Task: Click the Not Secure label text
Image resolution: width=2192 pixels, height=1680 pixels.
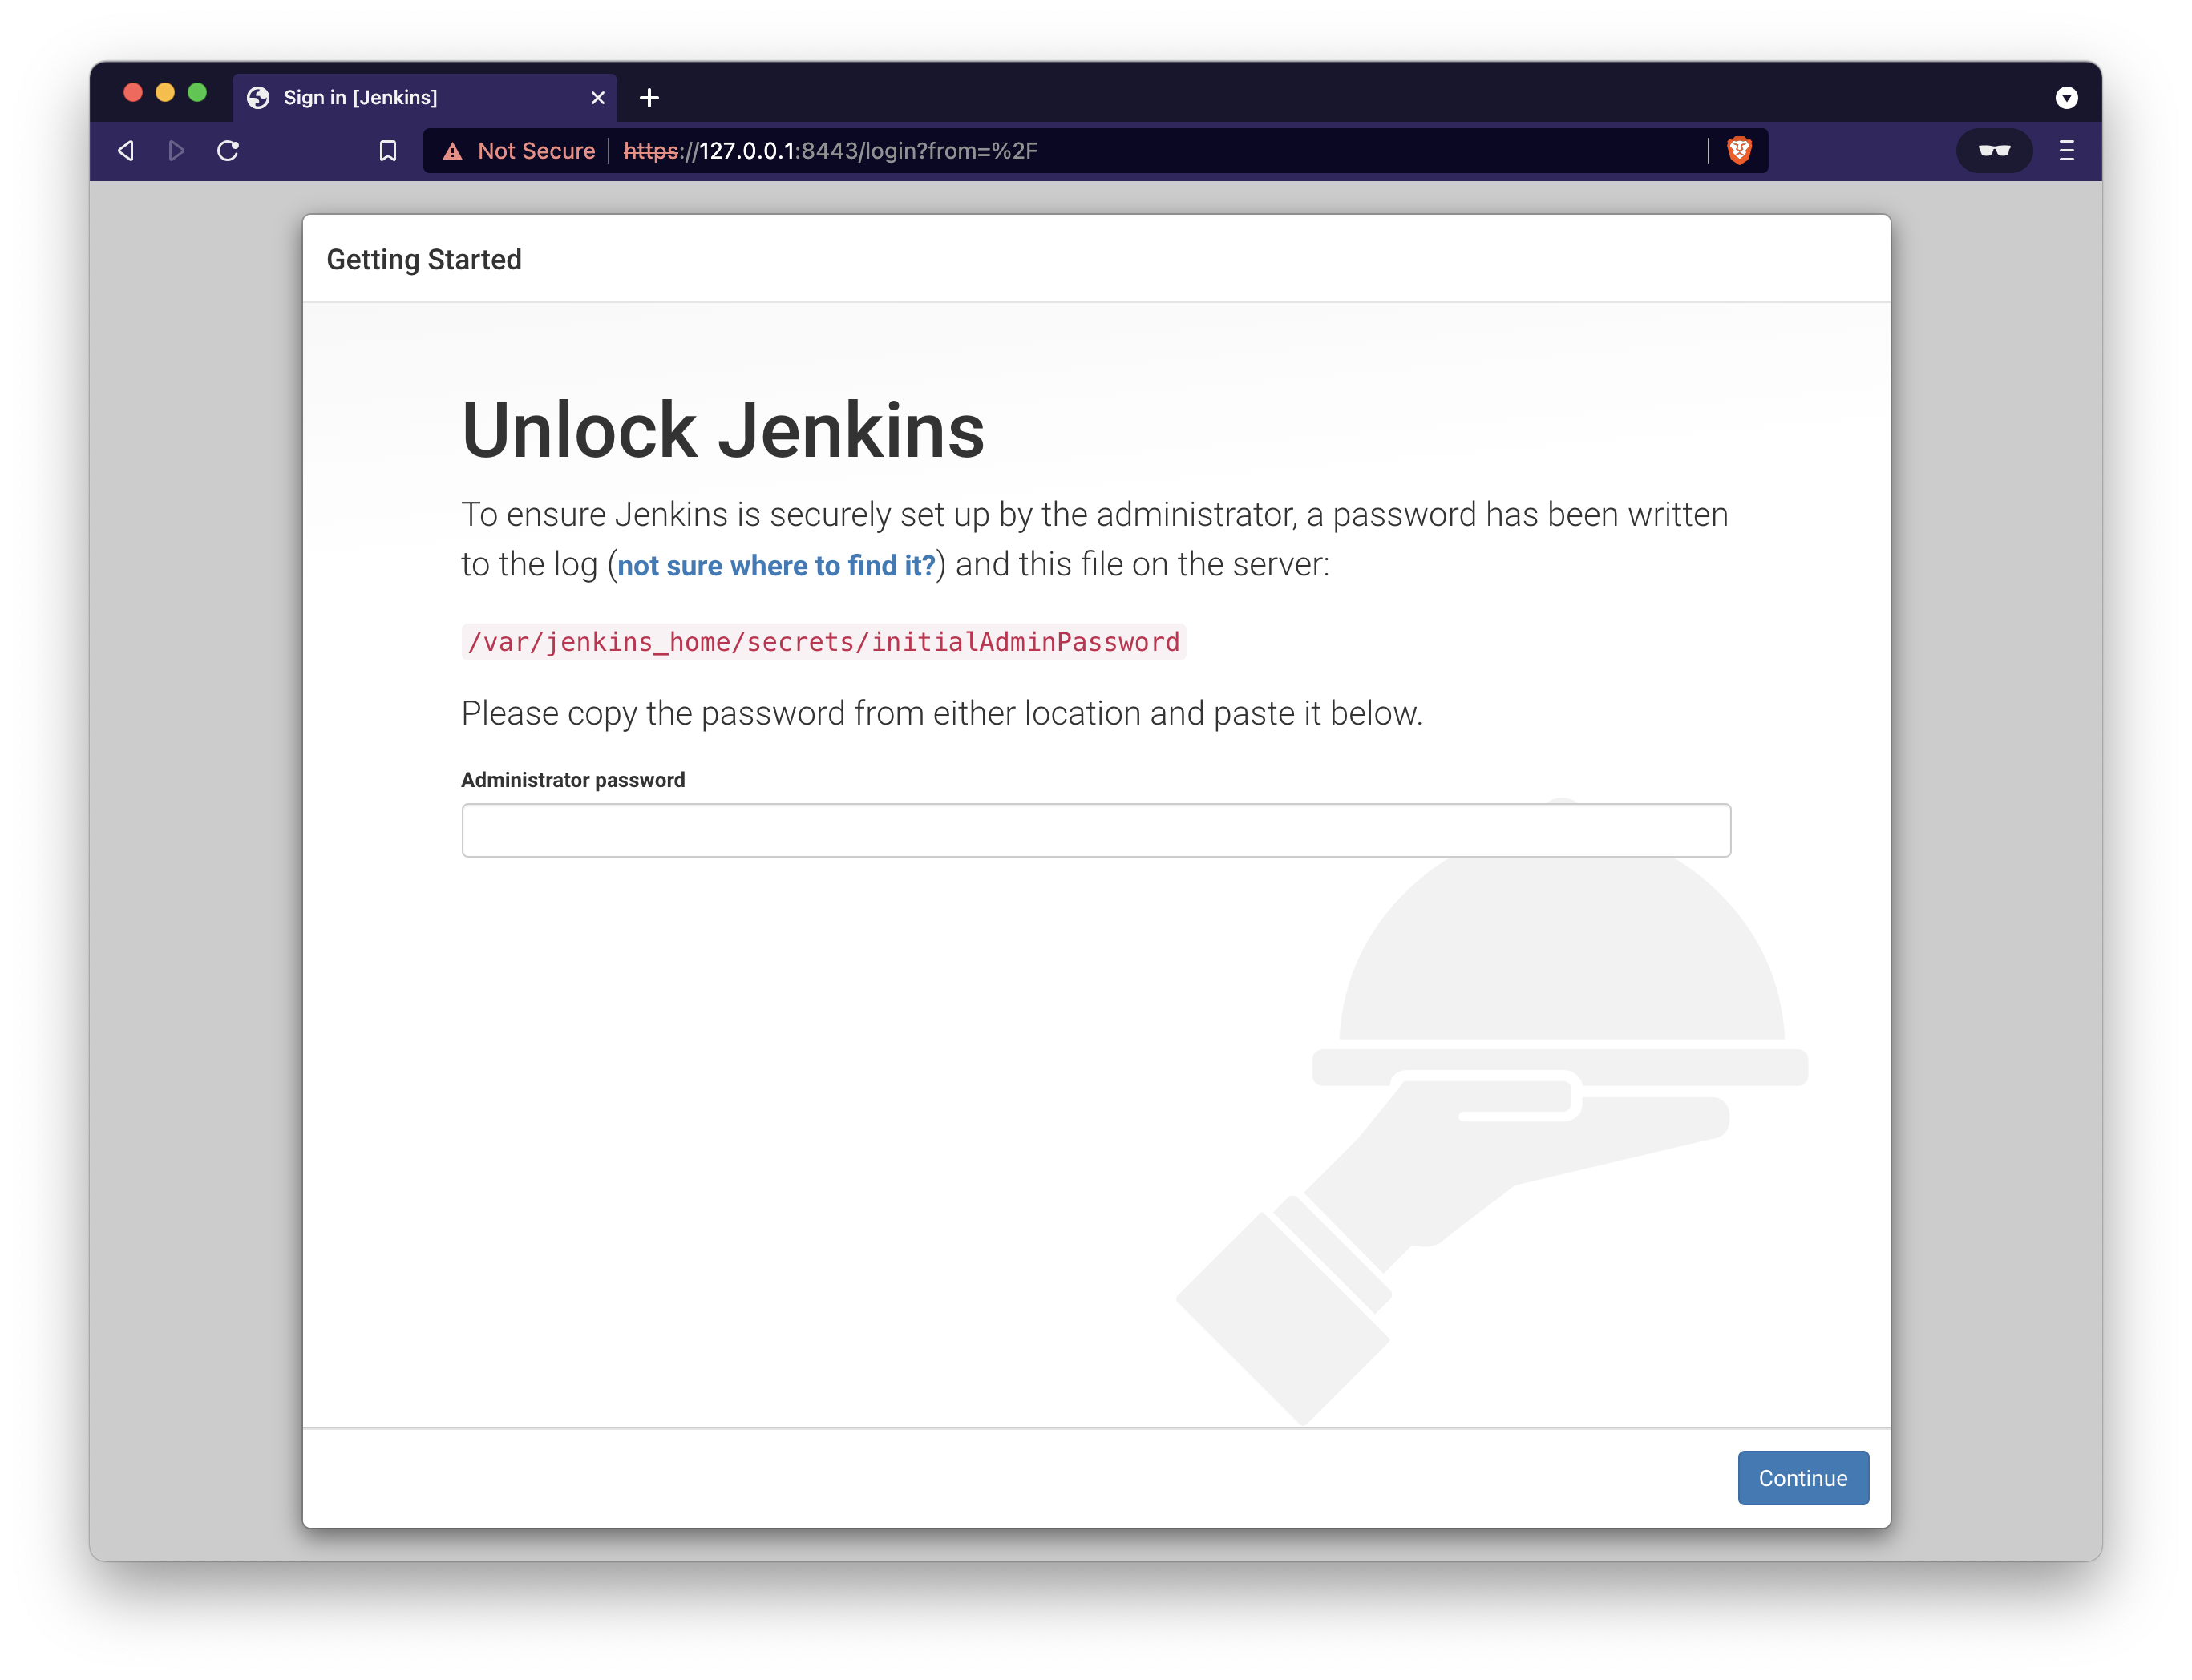Action: (x=536, y=151)
